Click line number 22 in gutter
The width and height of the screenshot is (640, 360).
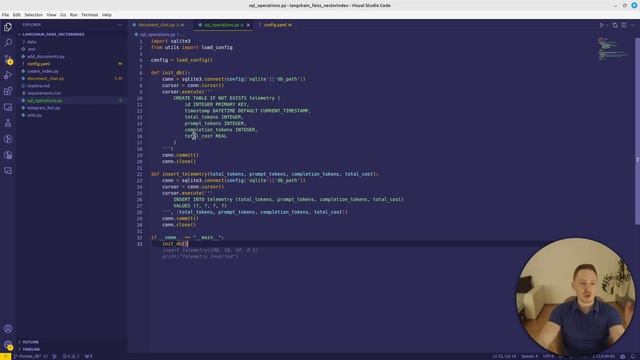(x=140, y=174)
